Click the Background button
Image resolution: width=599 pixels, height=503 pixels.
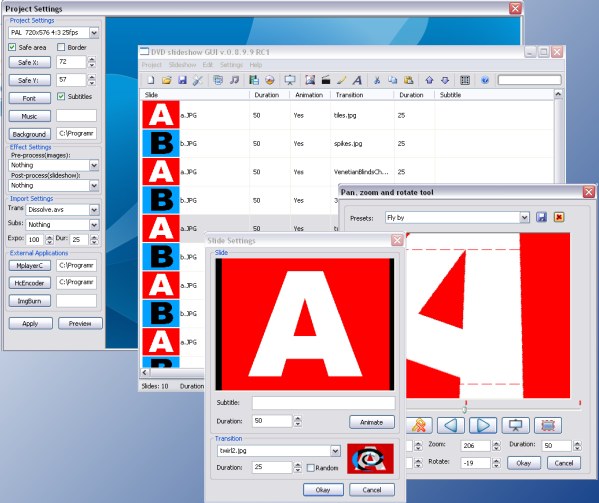29,134
